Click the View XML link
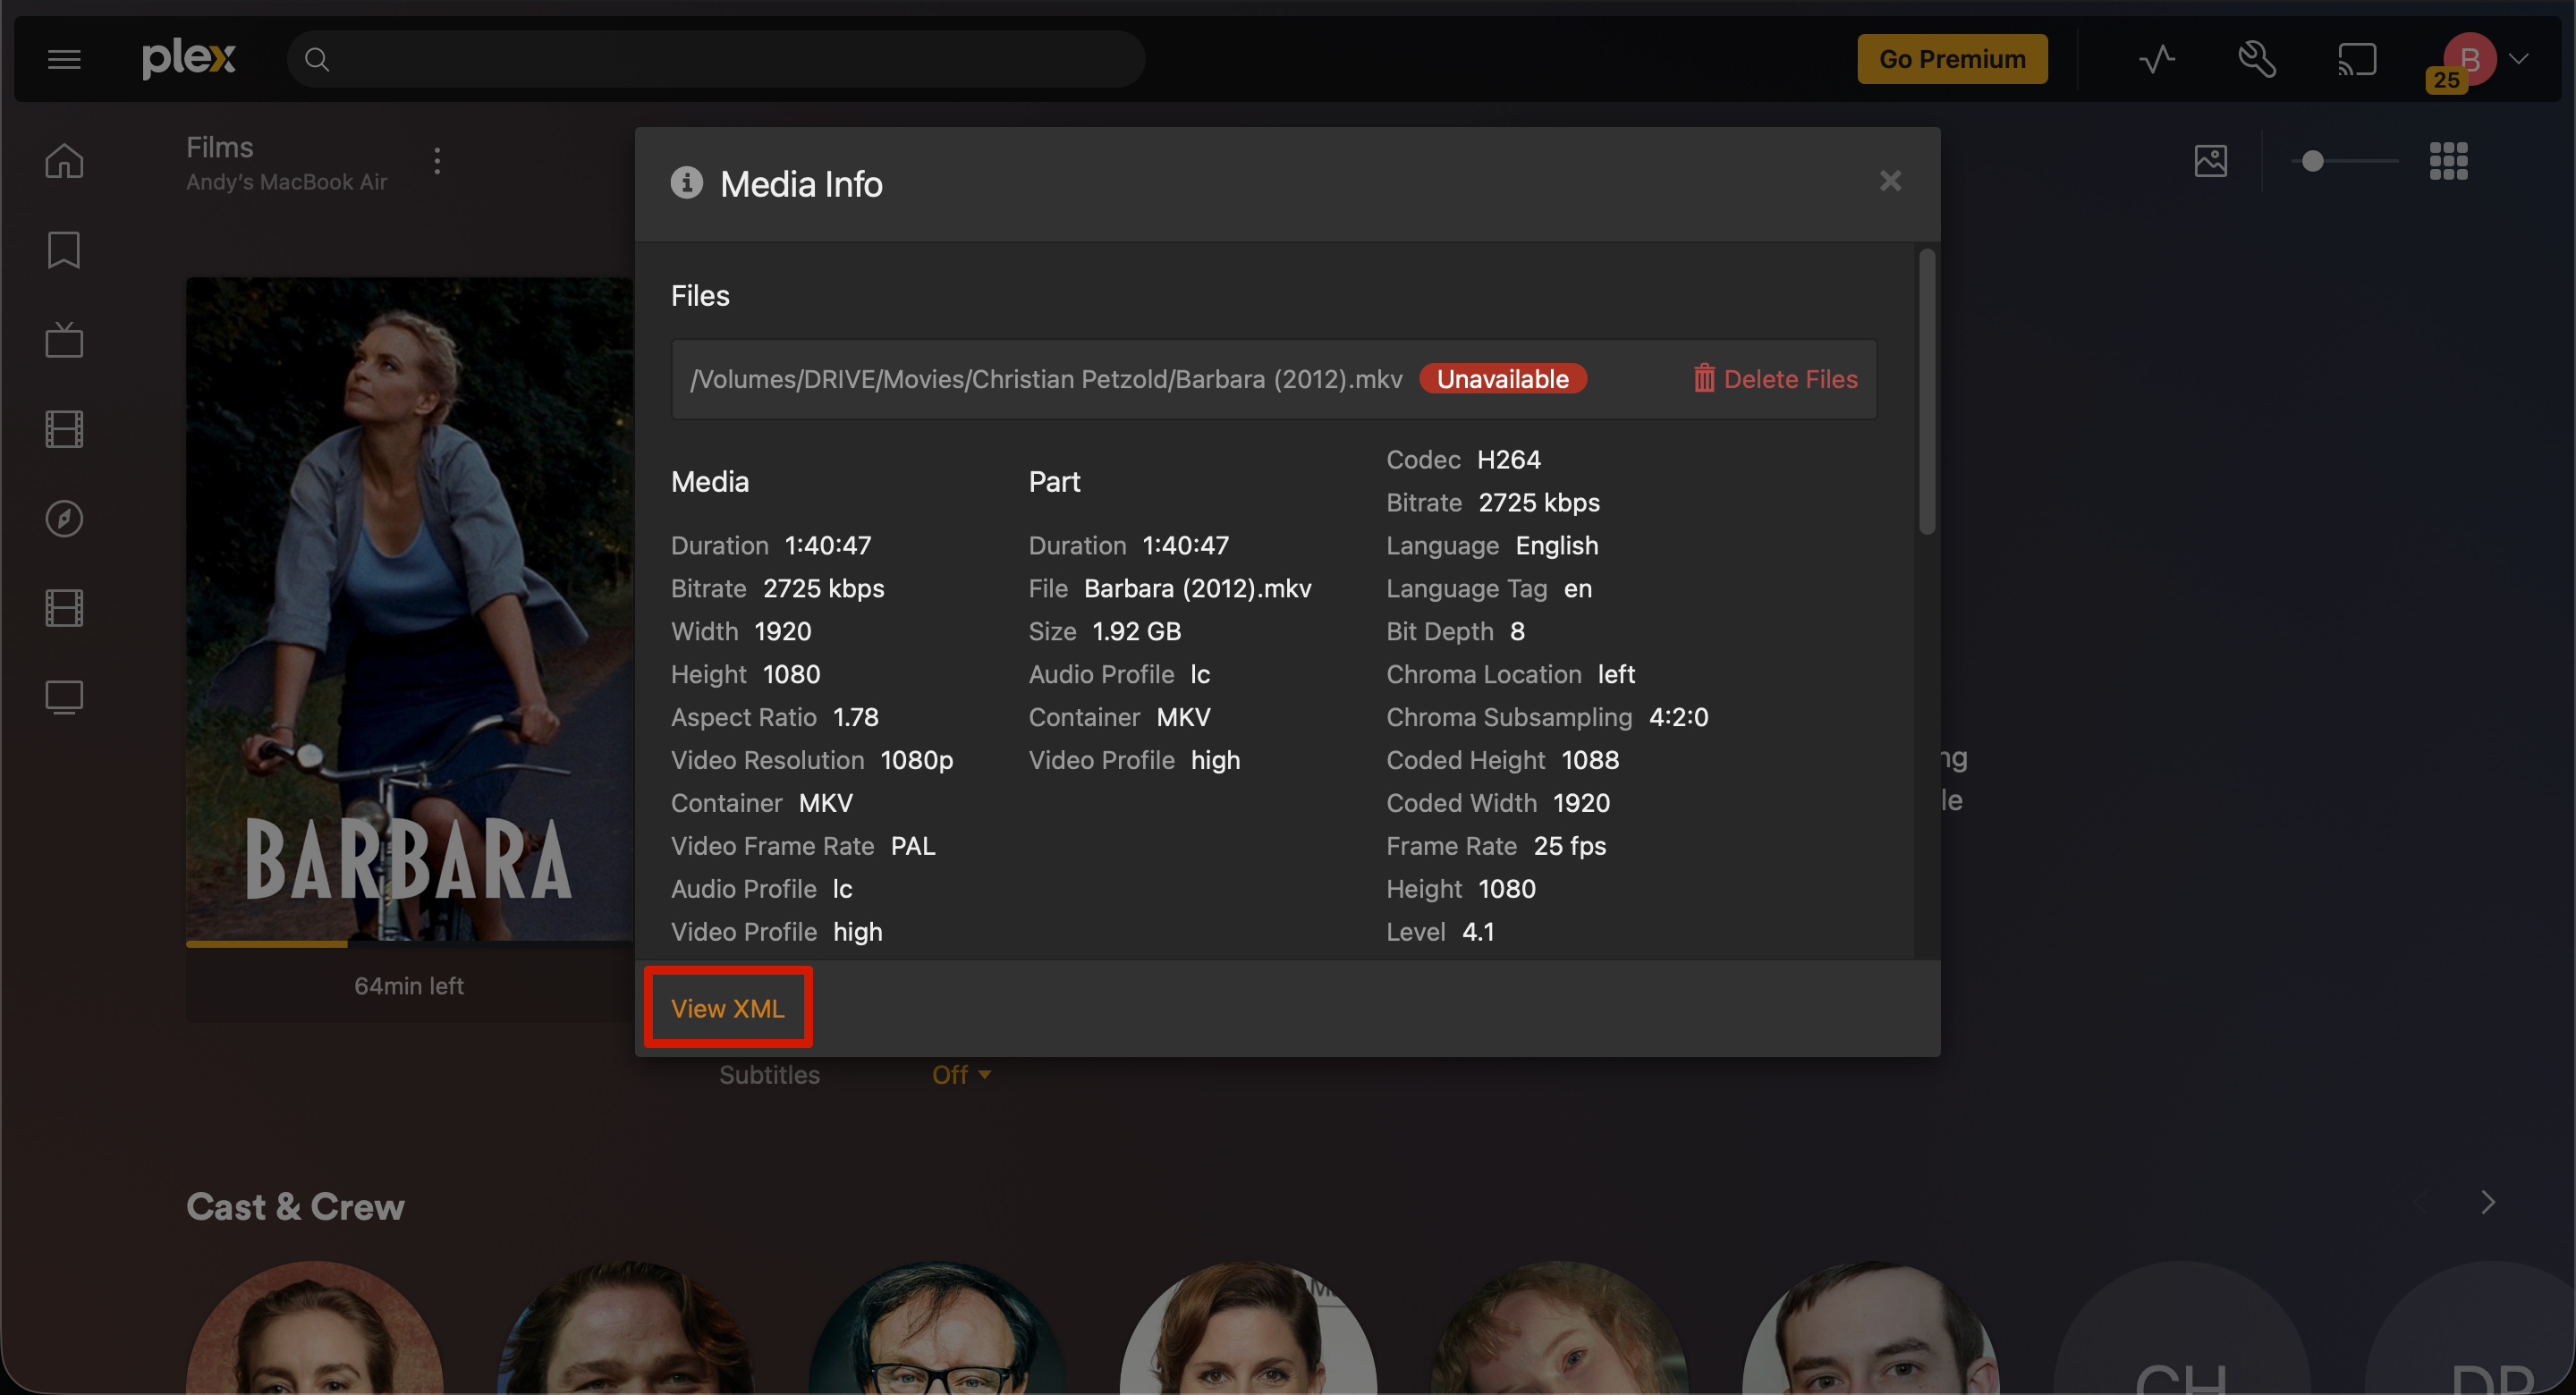The image size is (2576, 1395). 728,1008
